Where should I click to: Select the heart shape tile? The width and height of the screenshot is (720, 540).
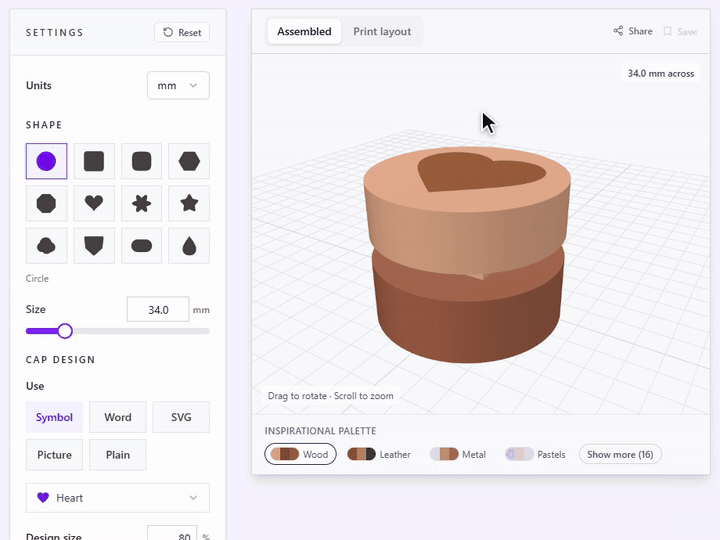[94, 203]
